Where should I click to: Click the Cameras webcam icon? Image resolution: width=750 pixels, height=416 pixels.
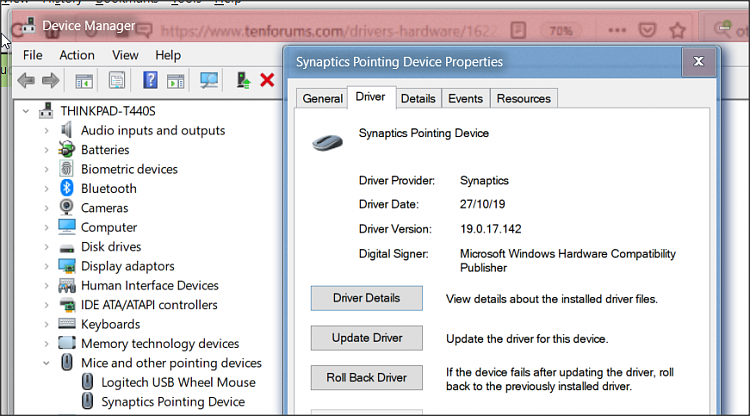click(66, 207)
